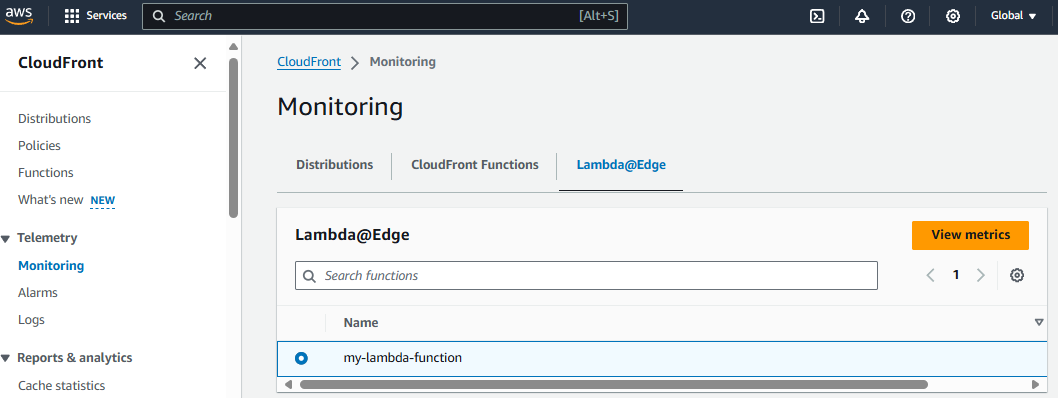Image resolution: width=1058 pixels, height=398 pixels.
Task: Focus the Search functions field
Action: tap(586, 276)
